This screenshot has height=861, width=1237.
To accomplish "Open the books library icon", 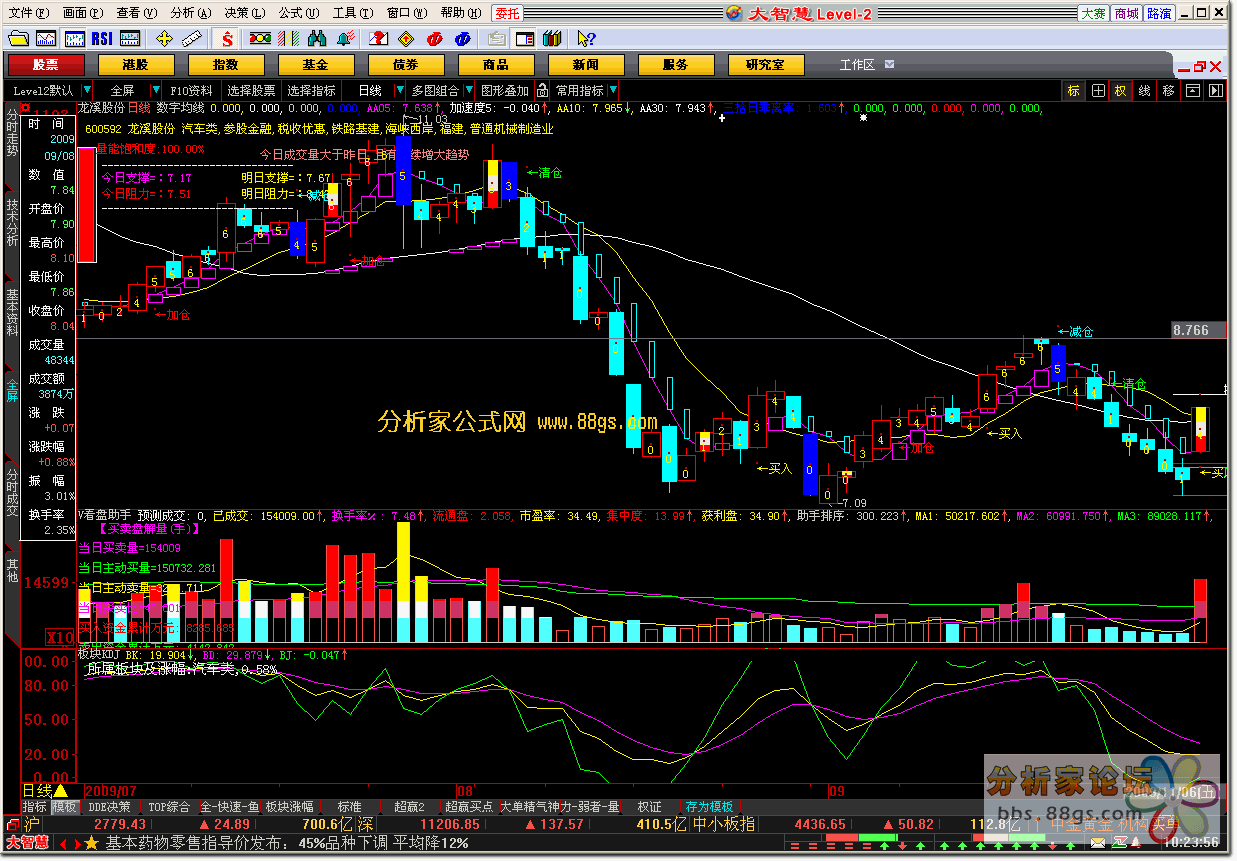I will (x=552, y=39).
